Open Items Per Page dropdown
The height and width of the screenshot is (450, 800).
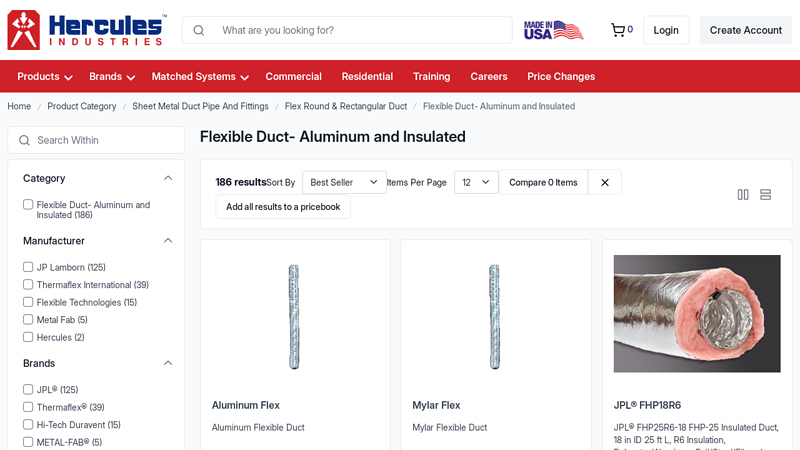(x=476, y=182)
